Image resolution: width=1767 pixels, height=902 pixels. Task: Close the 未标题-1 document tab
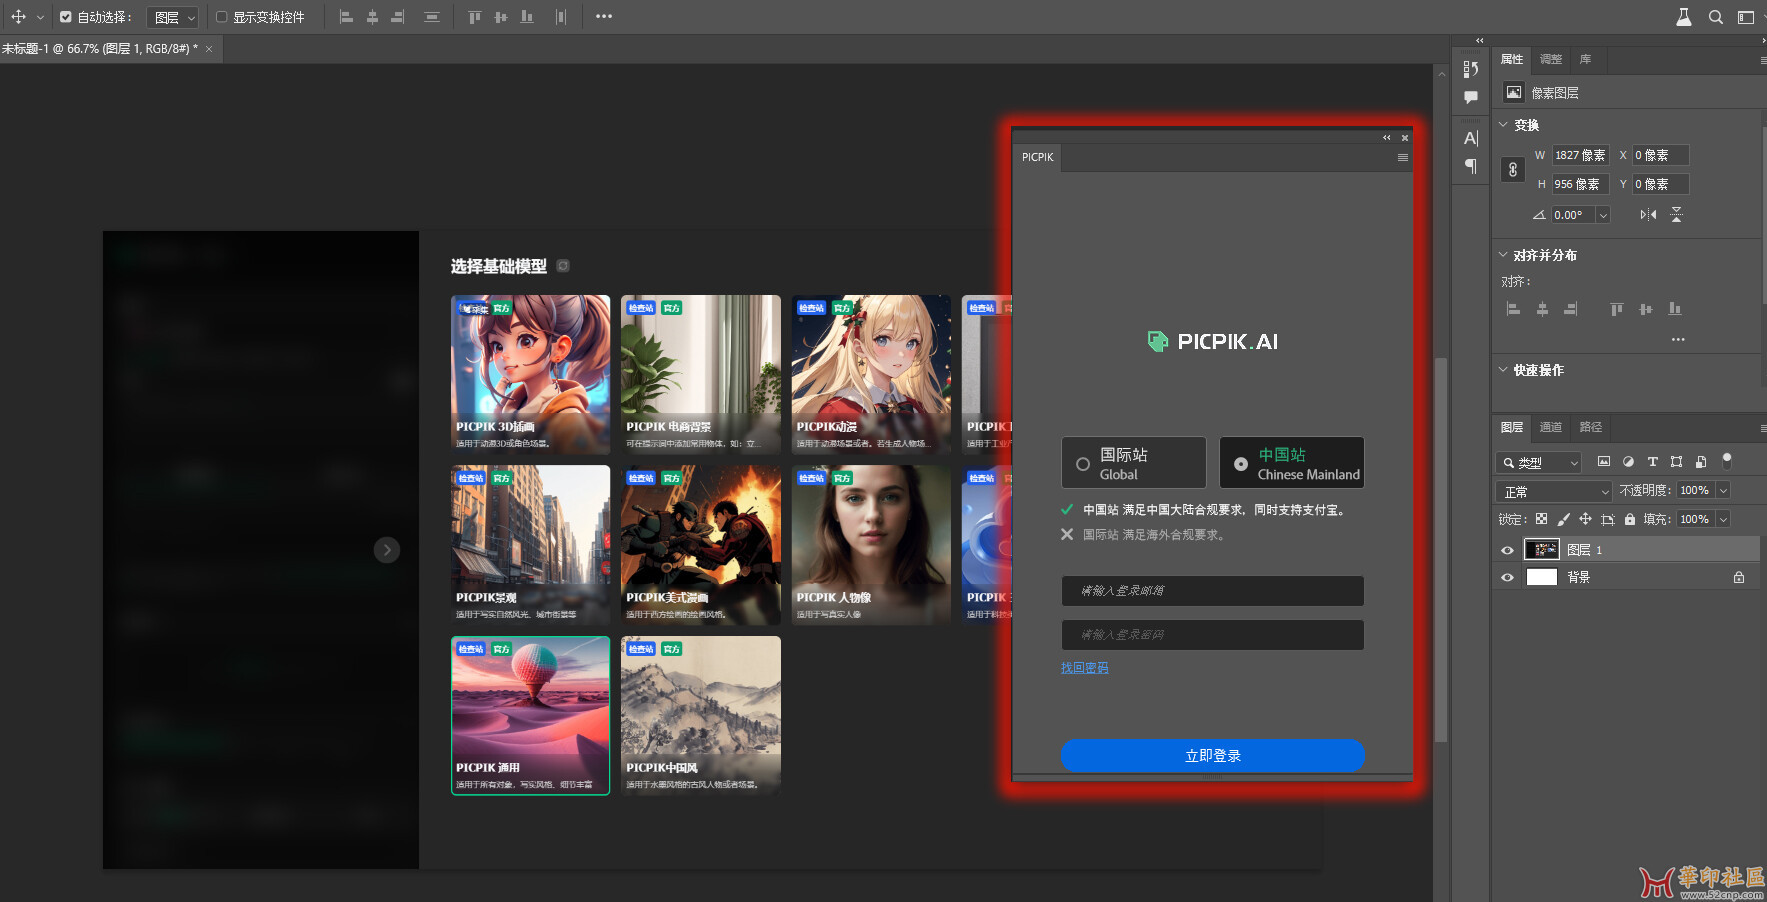pos(209,49)
